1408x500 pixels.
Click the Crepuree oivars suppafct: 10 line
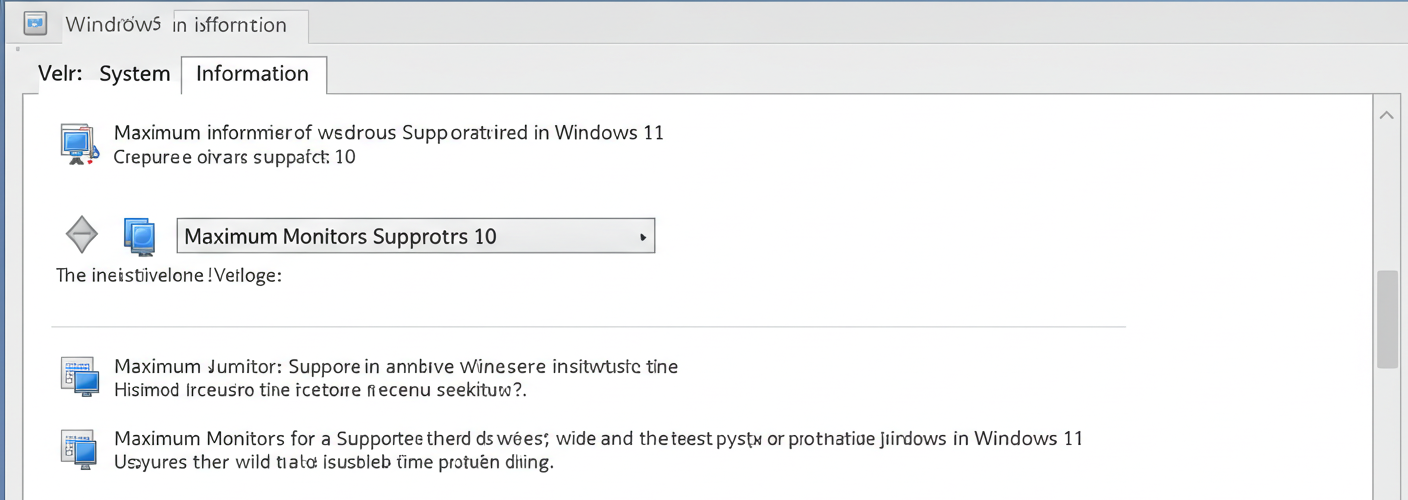(x=234, y=157)
